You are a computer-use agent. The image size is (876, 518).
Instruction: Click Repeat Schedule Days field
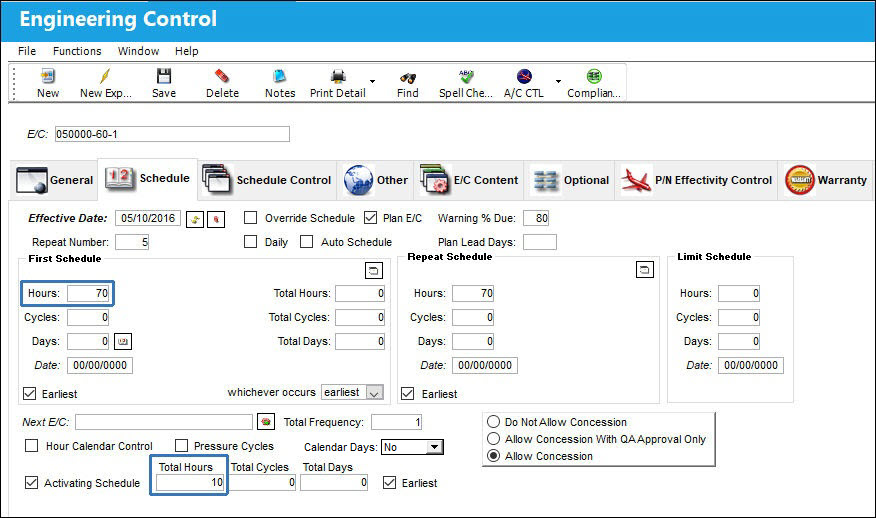click(473, 341)
